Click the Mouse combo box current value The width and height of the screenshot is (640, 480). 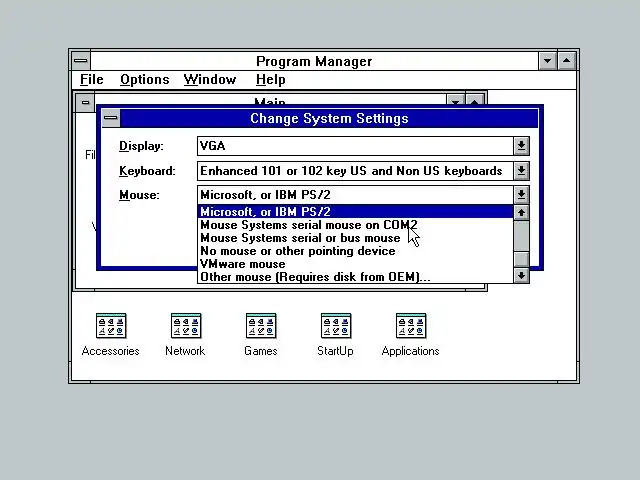(355, 195)
